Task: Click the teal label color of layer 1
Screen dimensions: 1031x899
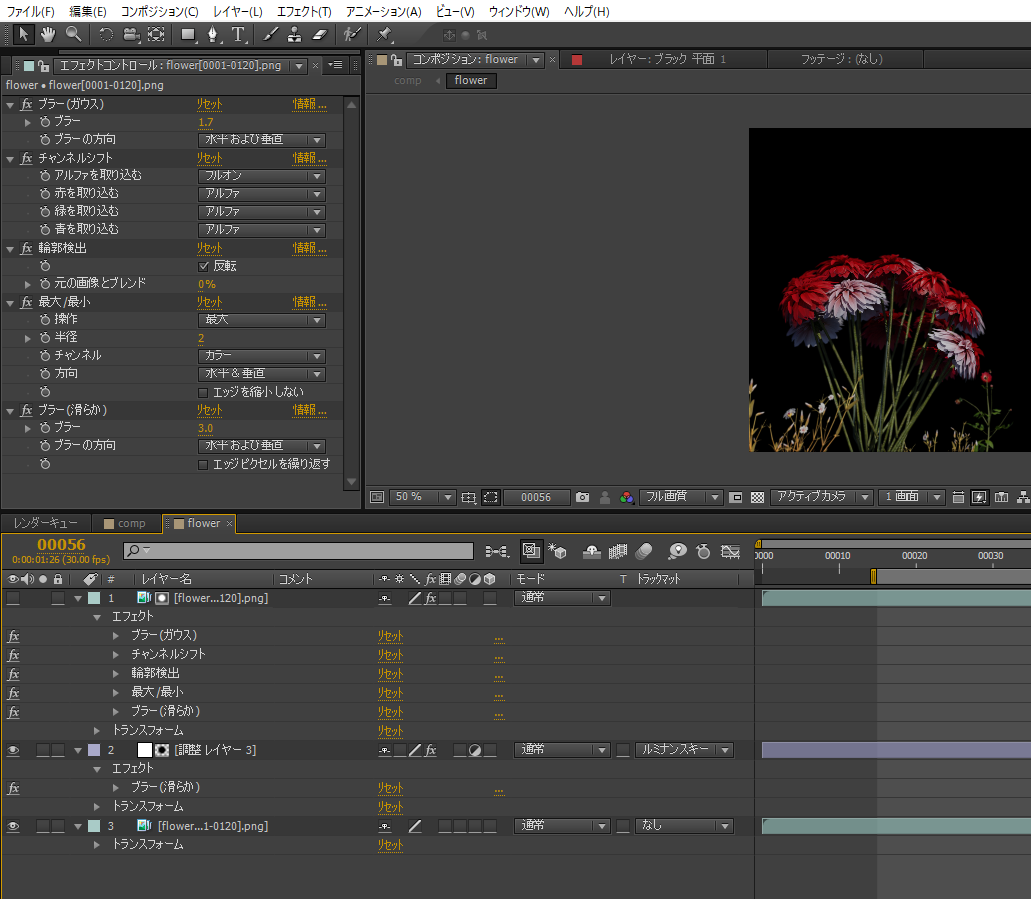Action: pos(94,598)
